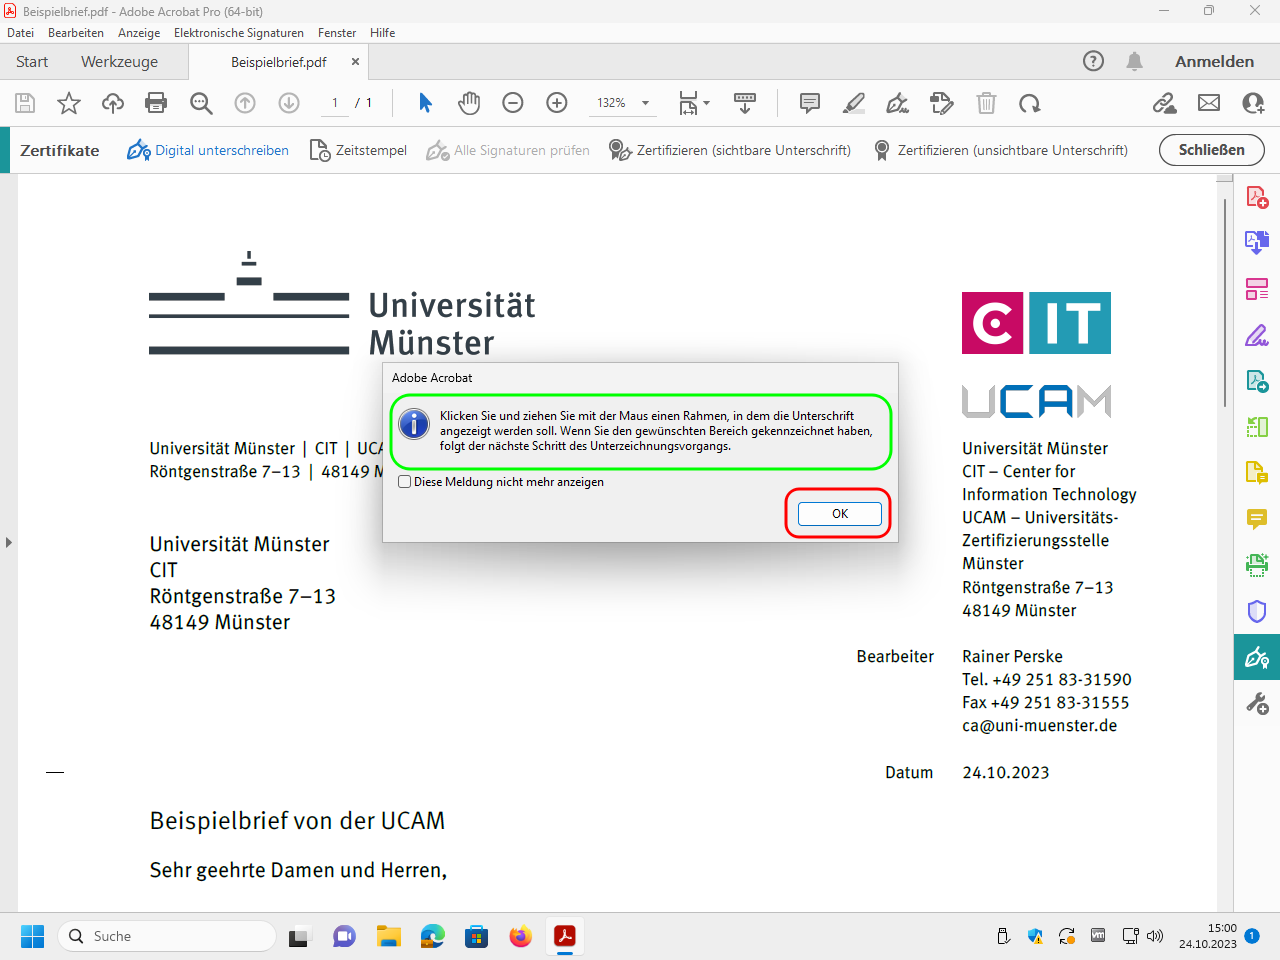Open Firefox from the Windows taskbar
This screenshot has width=1280, height=960.
pyautogui.click(x=520, y=936)
